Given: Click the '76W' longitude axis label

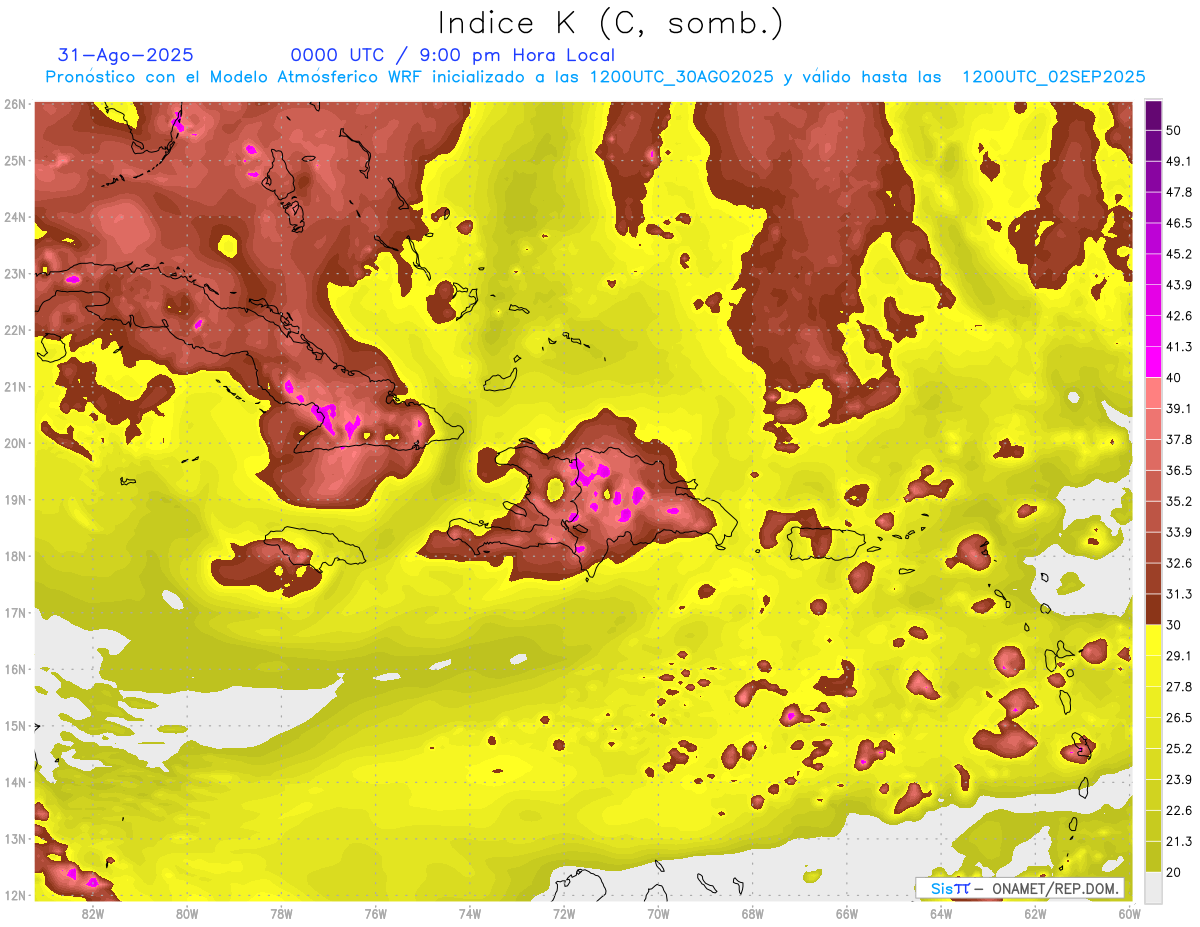Looking at the screenshot, I should tap(375, 913).
